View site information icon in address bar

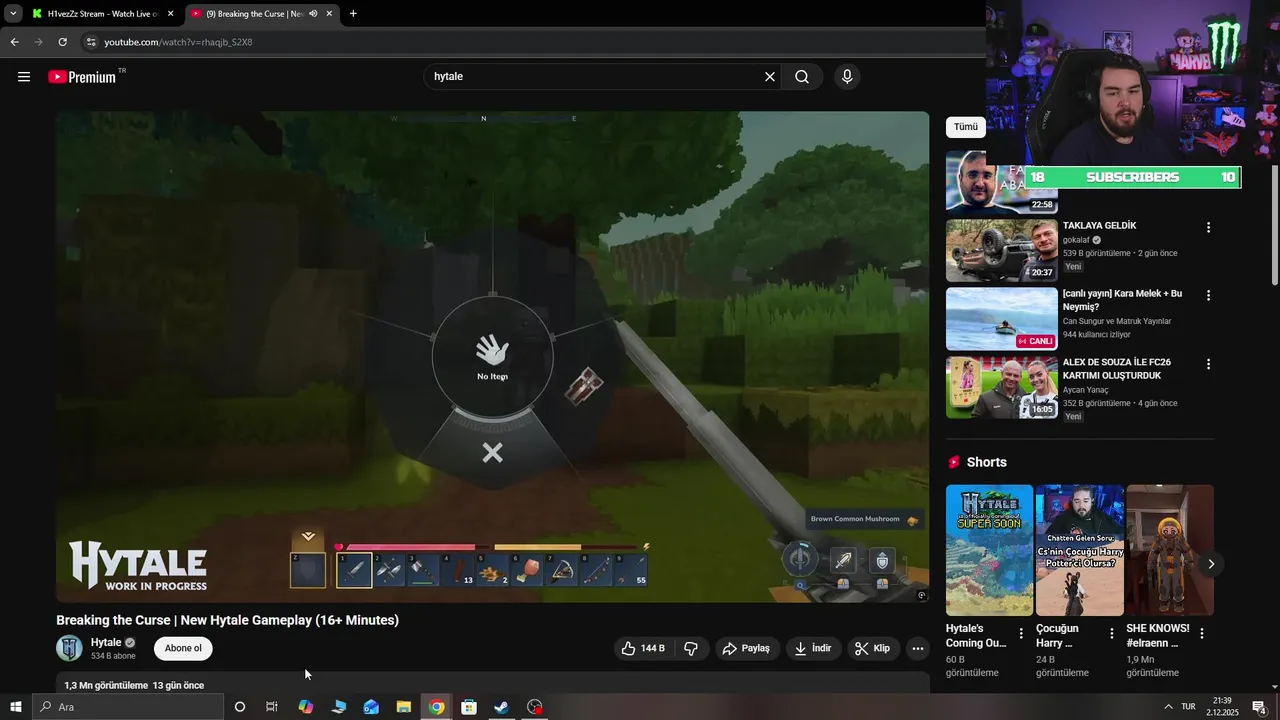point(91,42)
